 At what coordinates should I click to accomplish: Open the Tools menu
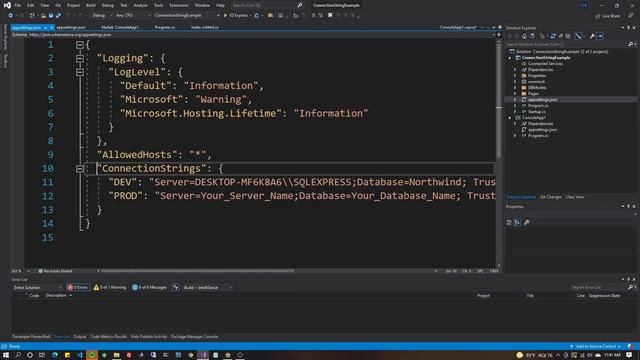point(158,5)
